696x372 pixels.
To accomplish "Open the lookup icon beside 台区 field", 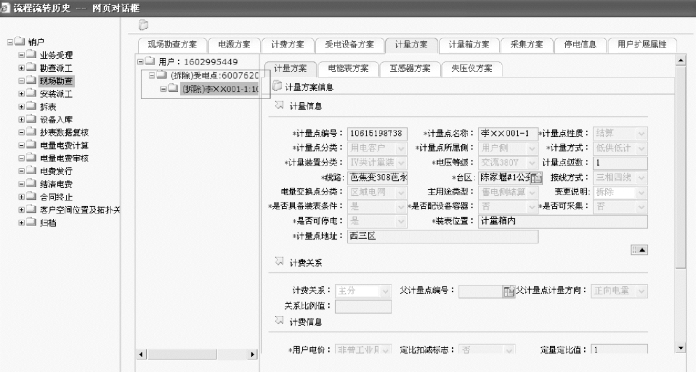I will pyautogui.click(x=537, y=178).
